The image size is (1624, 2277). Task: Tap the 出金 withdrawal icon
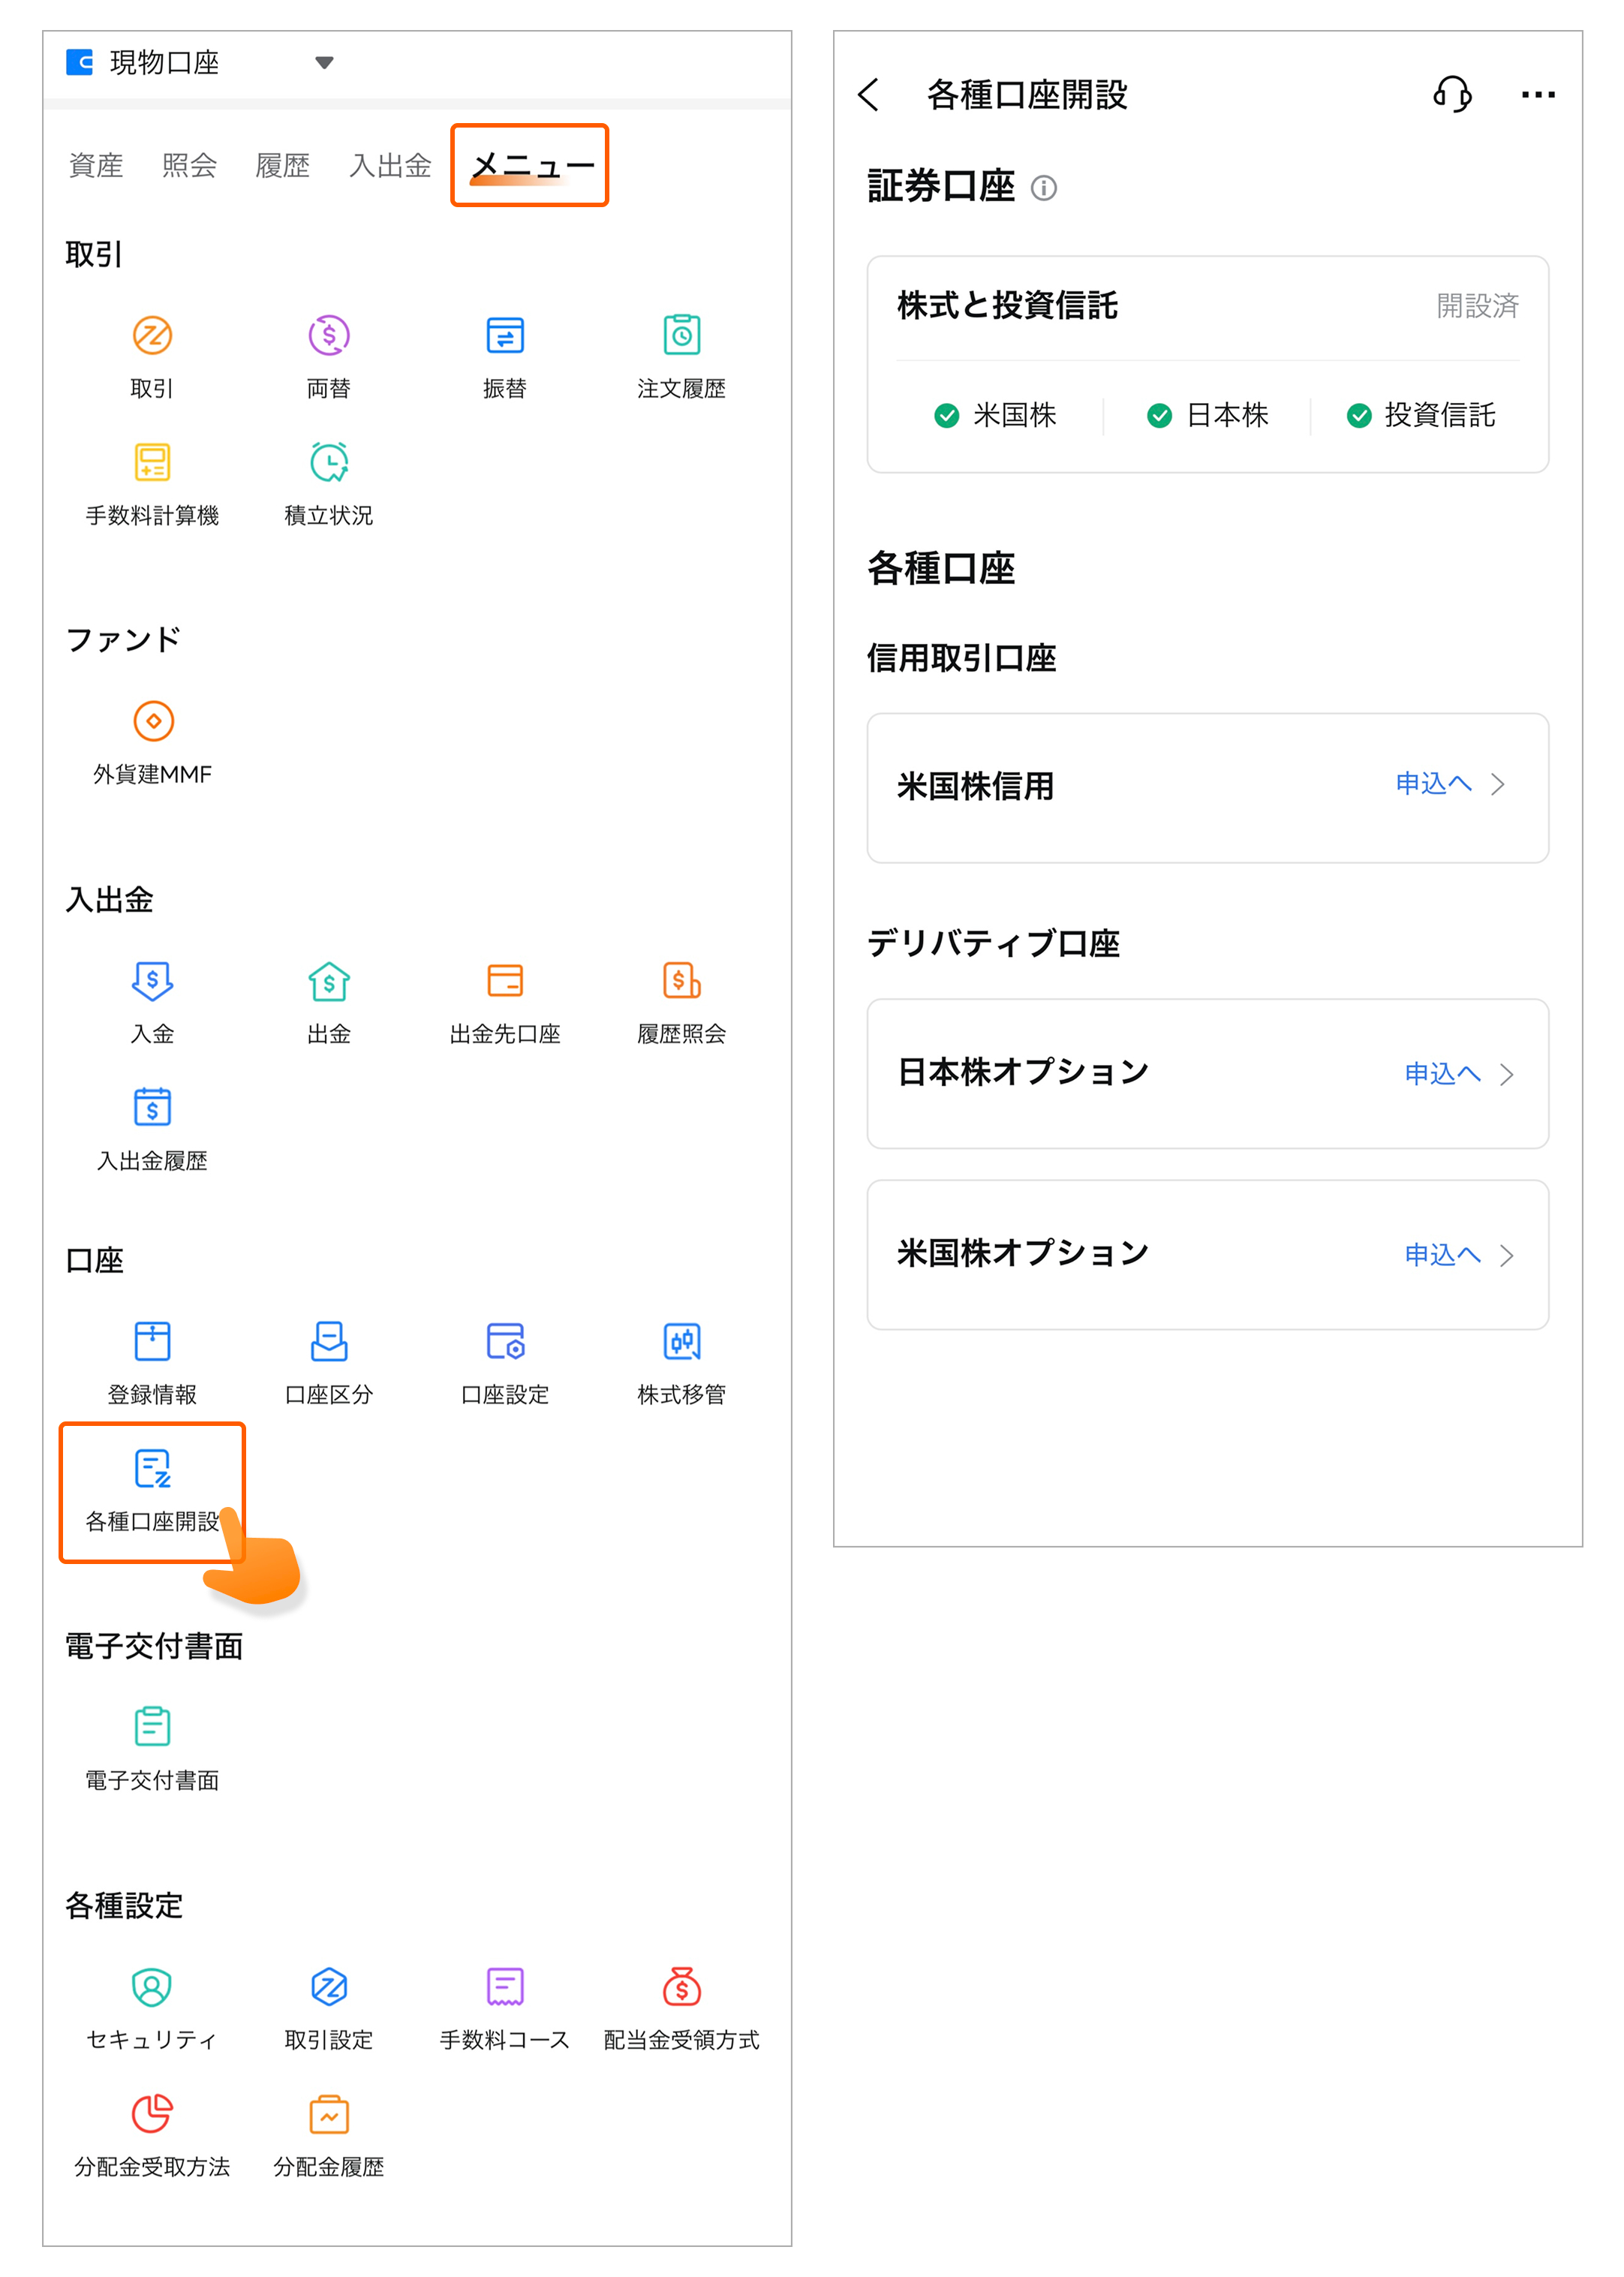(x=328, y=981)
